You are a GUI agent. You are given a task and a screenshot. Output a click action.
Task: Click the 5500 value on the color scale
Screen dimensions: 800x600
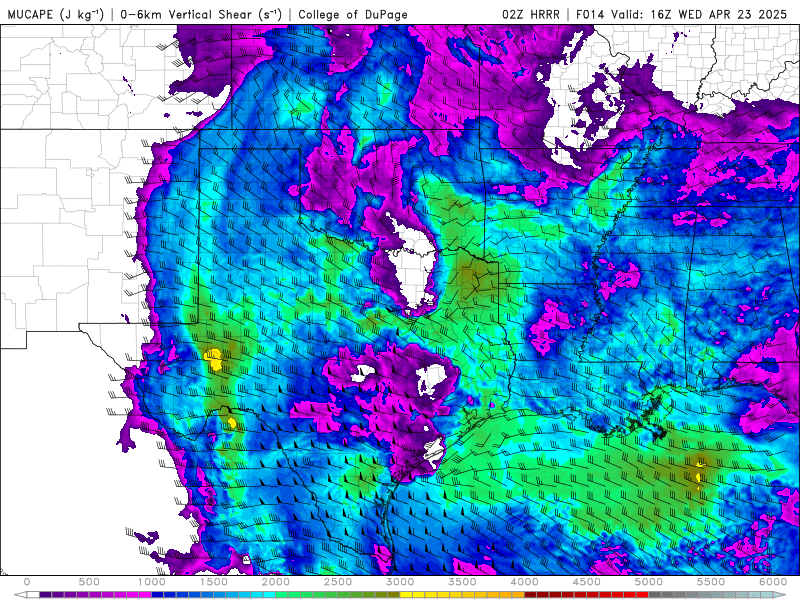coord(711,582)
